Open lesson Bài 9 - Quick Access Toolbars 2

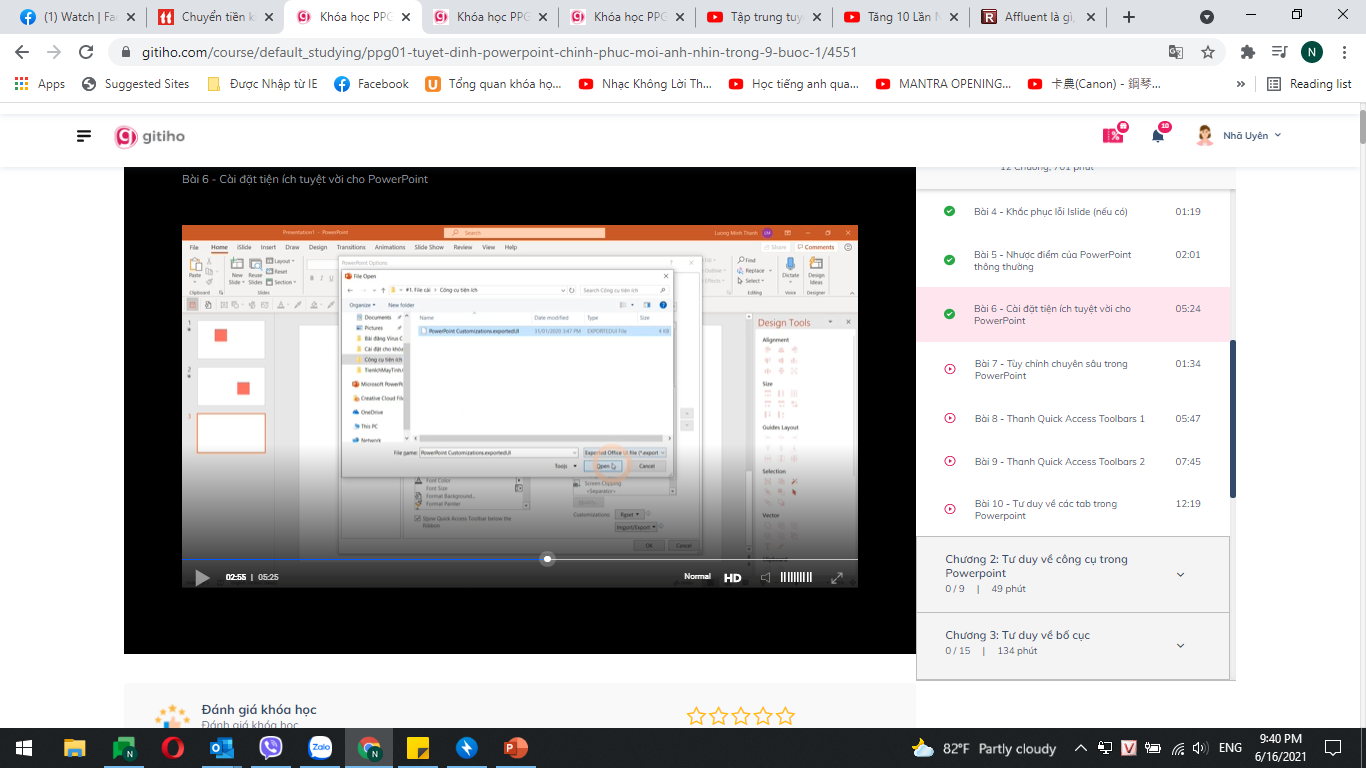point(1059,462)
